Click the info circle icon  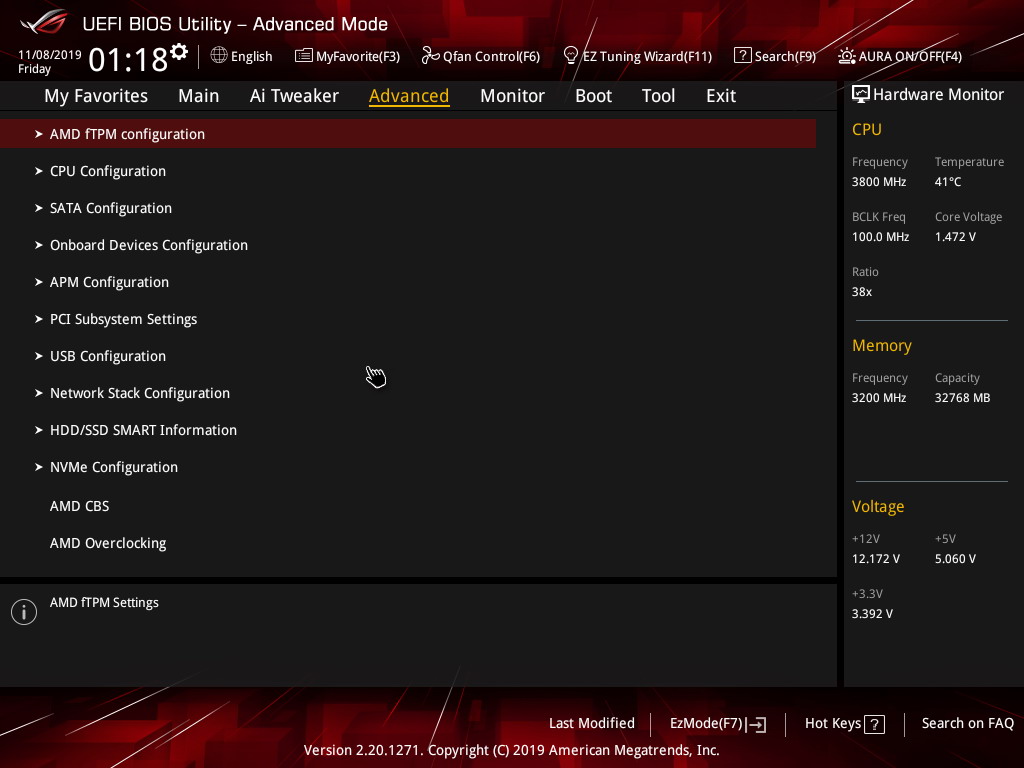[24, 612]
